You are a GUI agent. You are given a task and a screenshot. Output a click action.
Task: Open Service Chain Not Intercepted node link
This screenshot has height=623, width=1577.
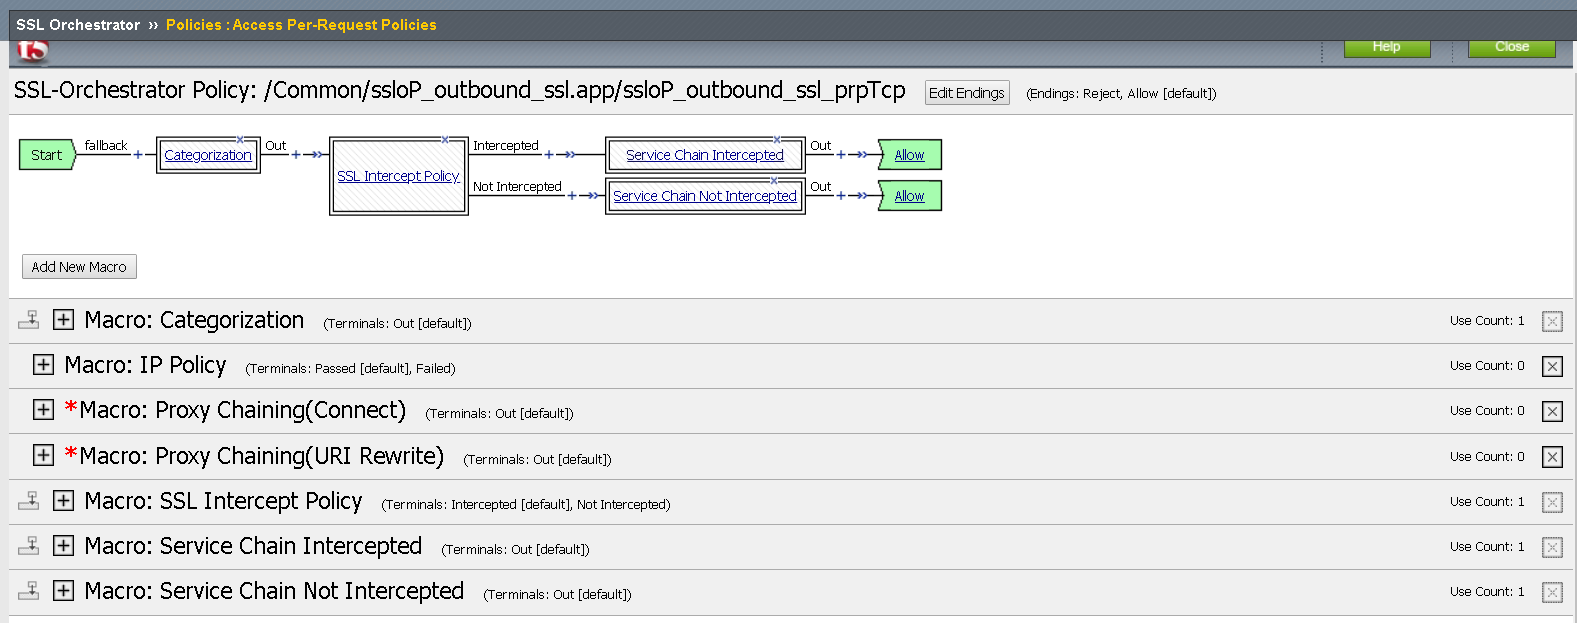[705, 196]
